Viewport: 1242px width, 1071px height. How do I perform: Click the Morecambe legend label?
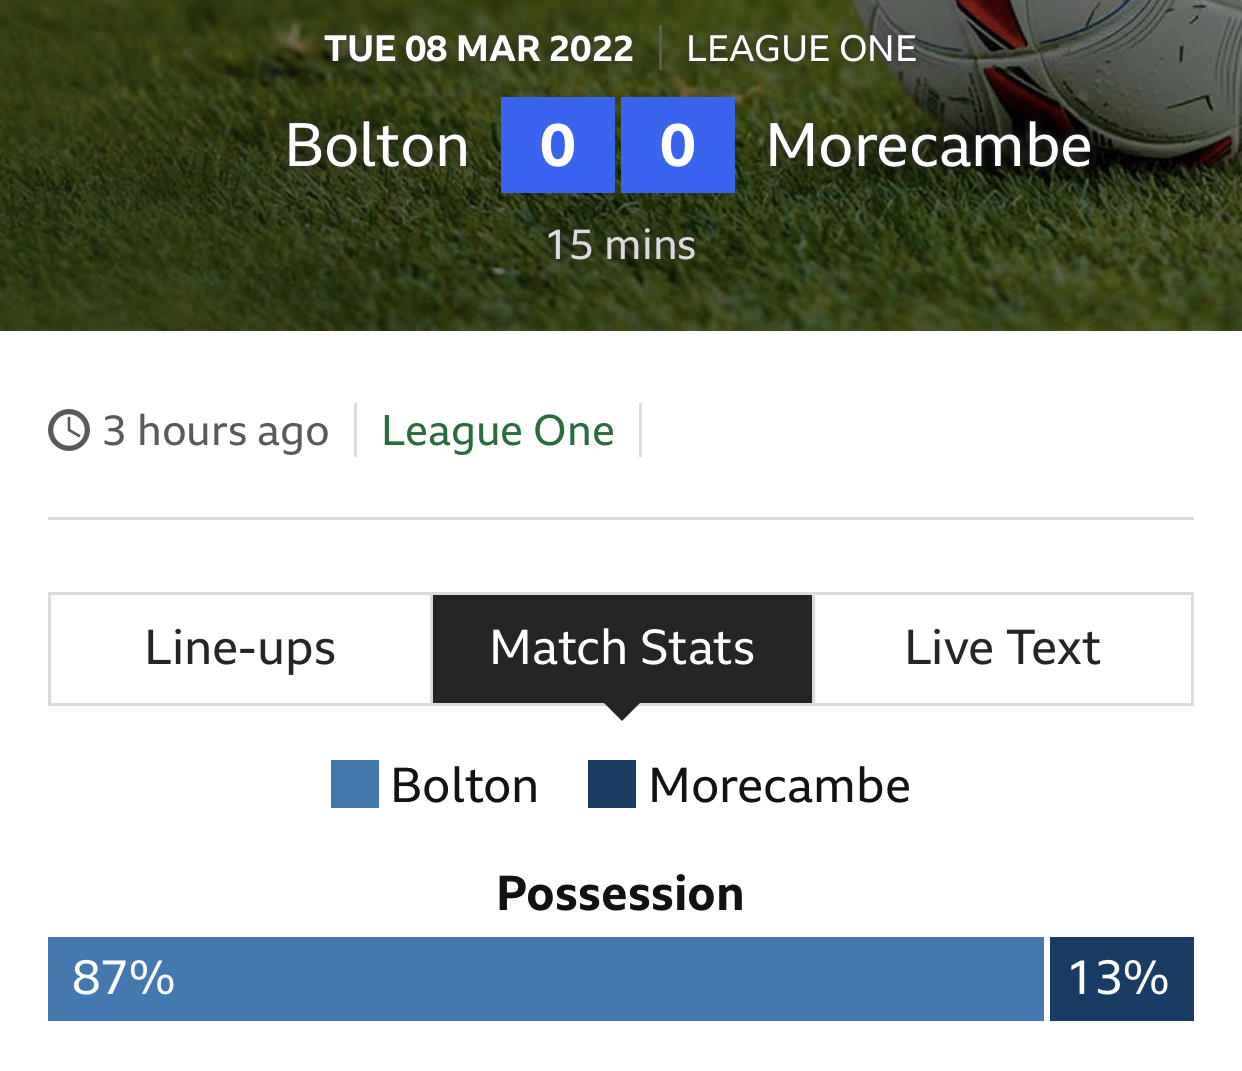[780, 785]
